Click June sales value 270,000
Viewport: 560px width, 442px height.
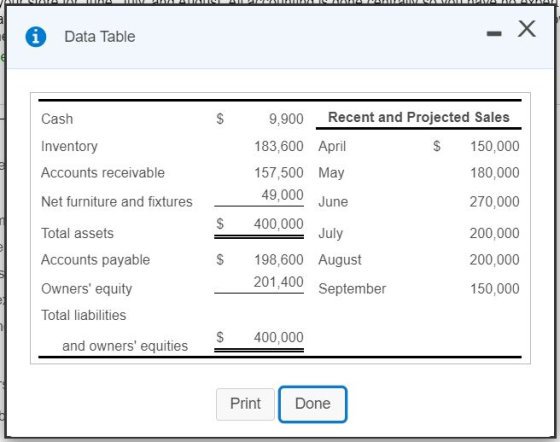[495, 202]
